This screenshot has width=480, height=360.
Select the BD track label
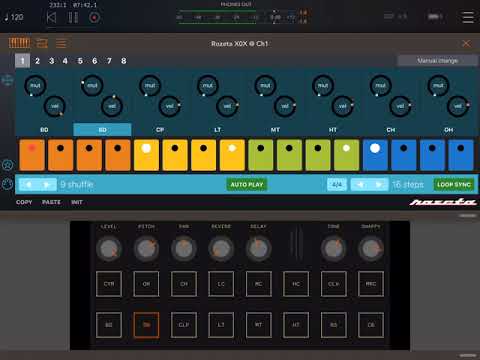44,130
